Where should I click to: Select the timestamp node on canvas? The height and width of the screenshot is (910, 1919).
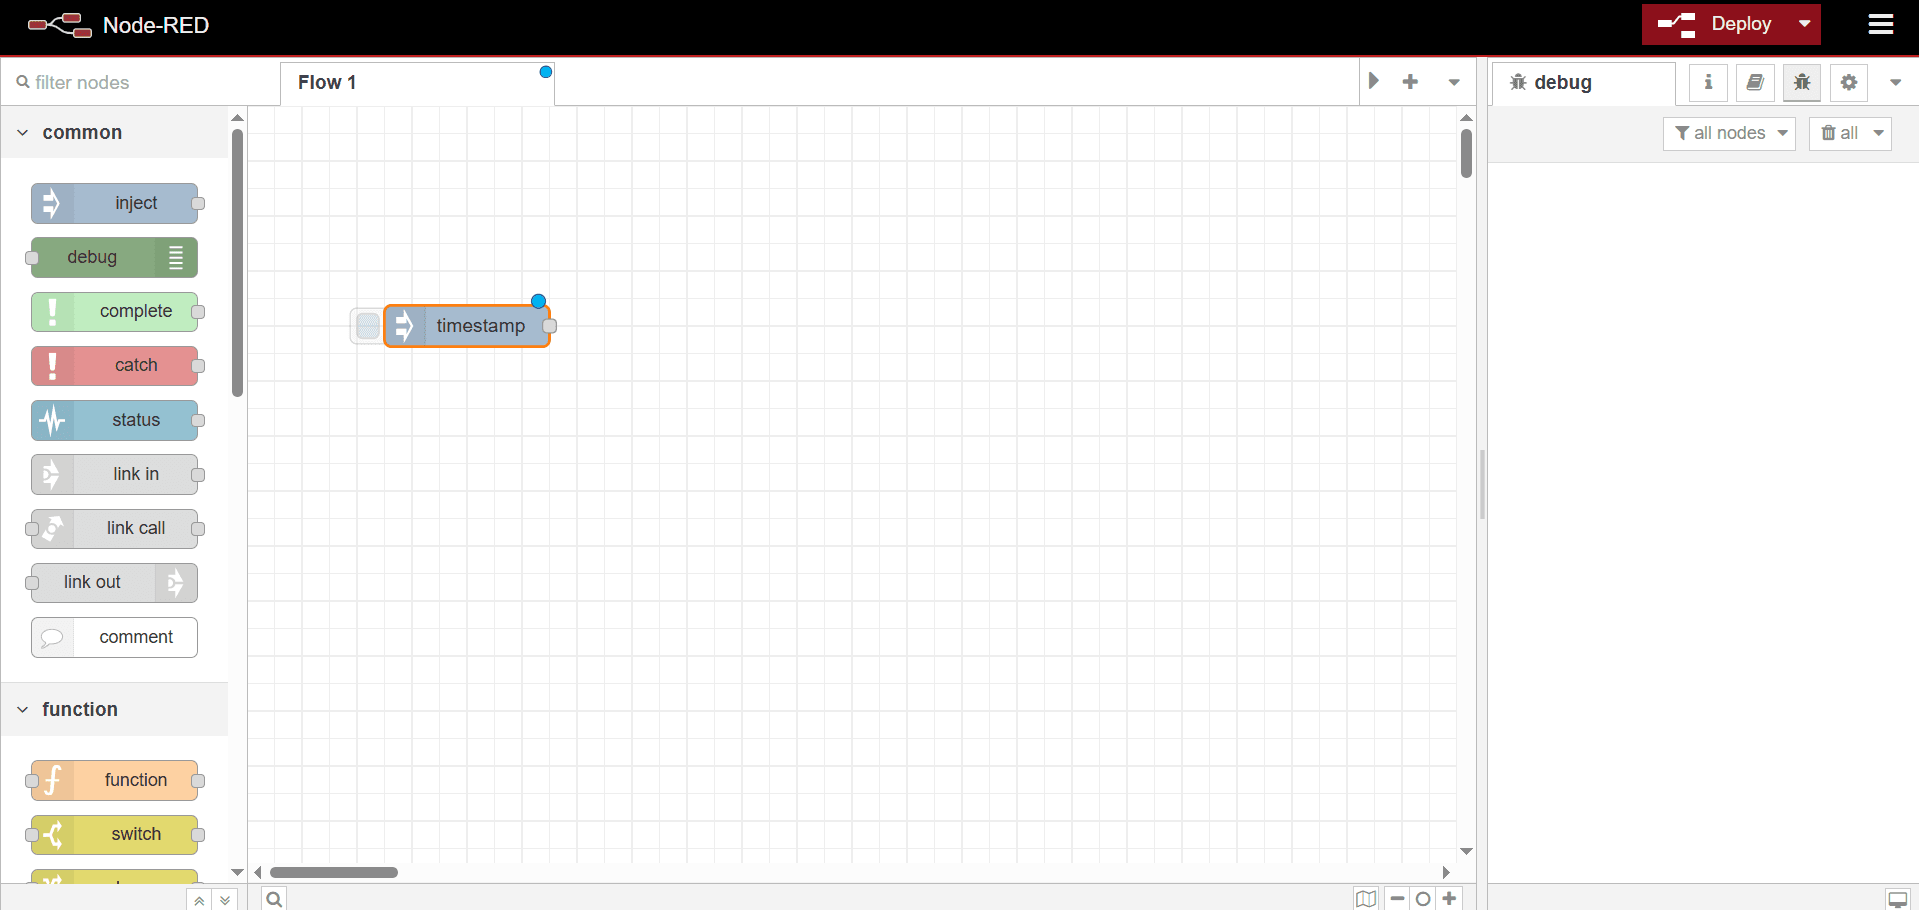(x=467, y=326)
